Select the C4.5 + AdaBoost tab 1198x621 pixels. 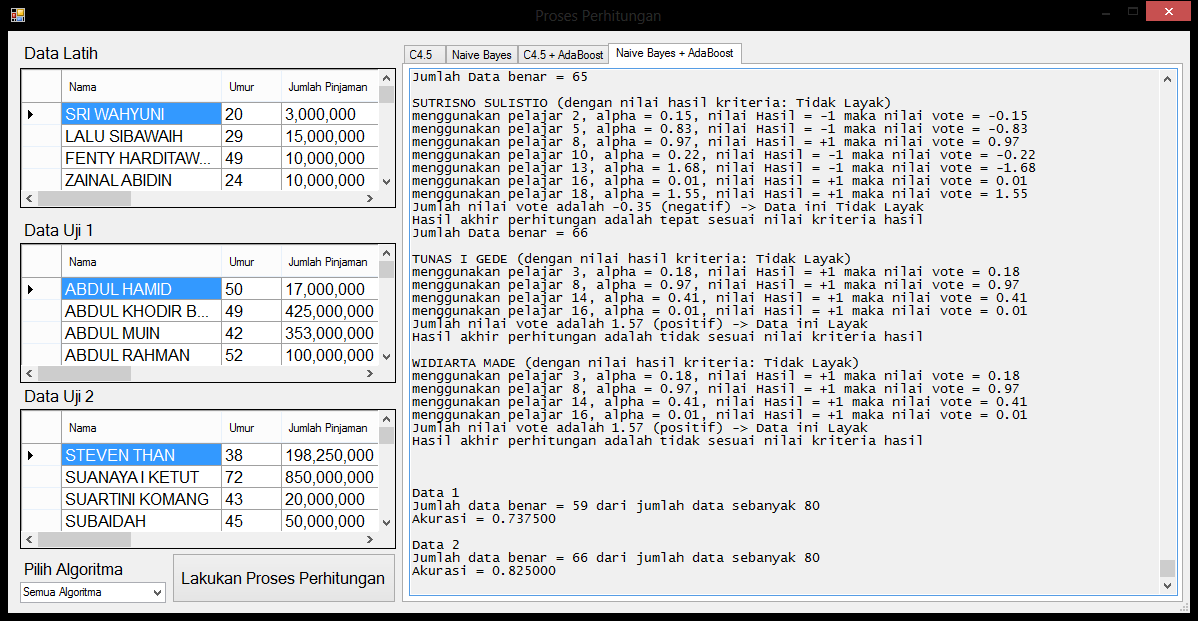pos(563,55)
